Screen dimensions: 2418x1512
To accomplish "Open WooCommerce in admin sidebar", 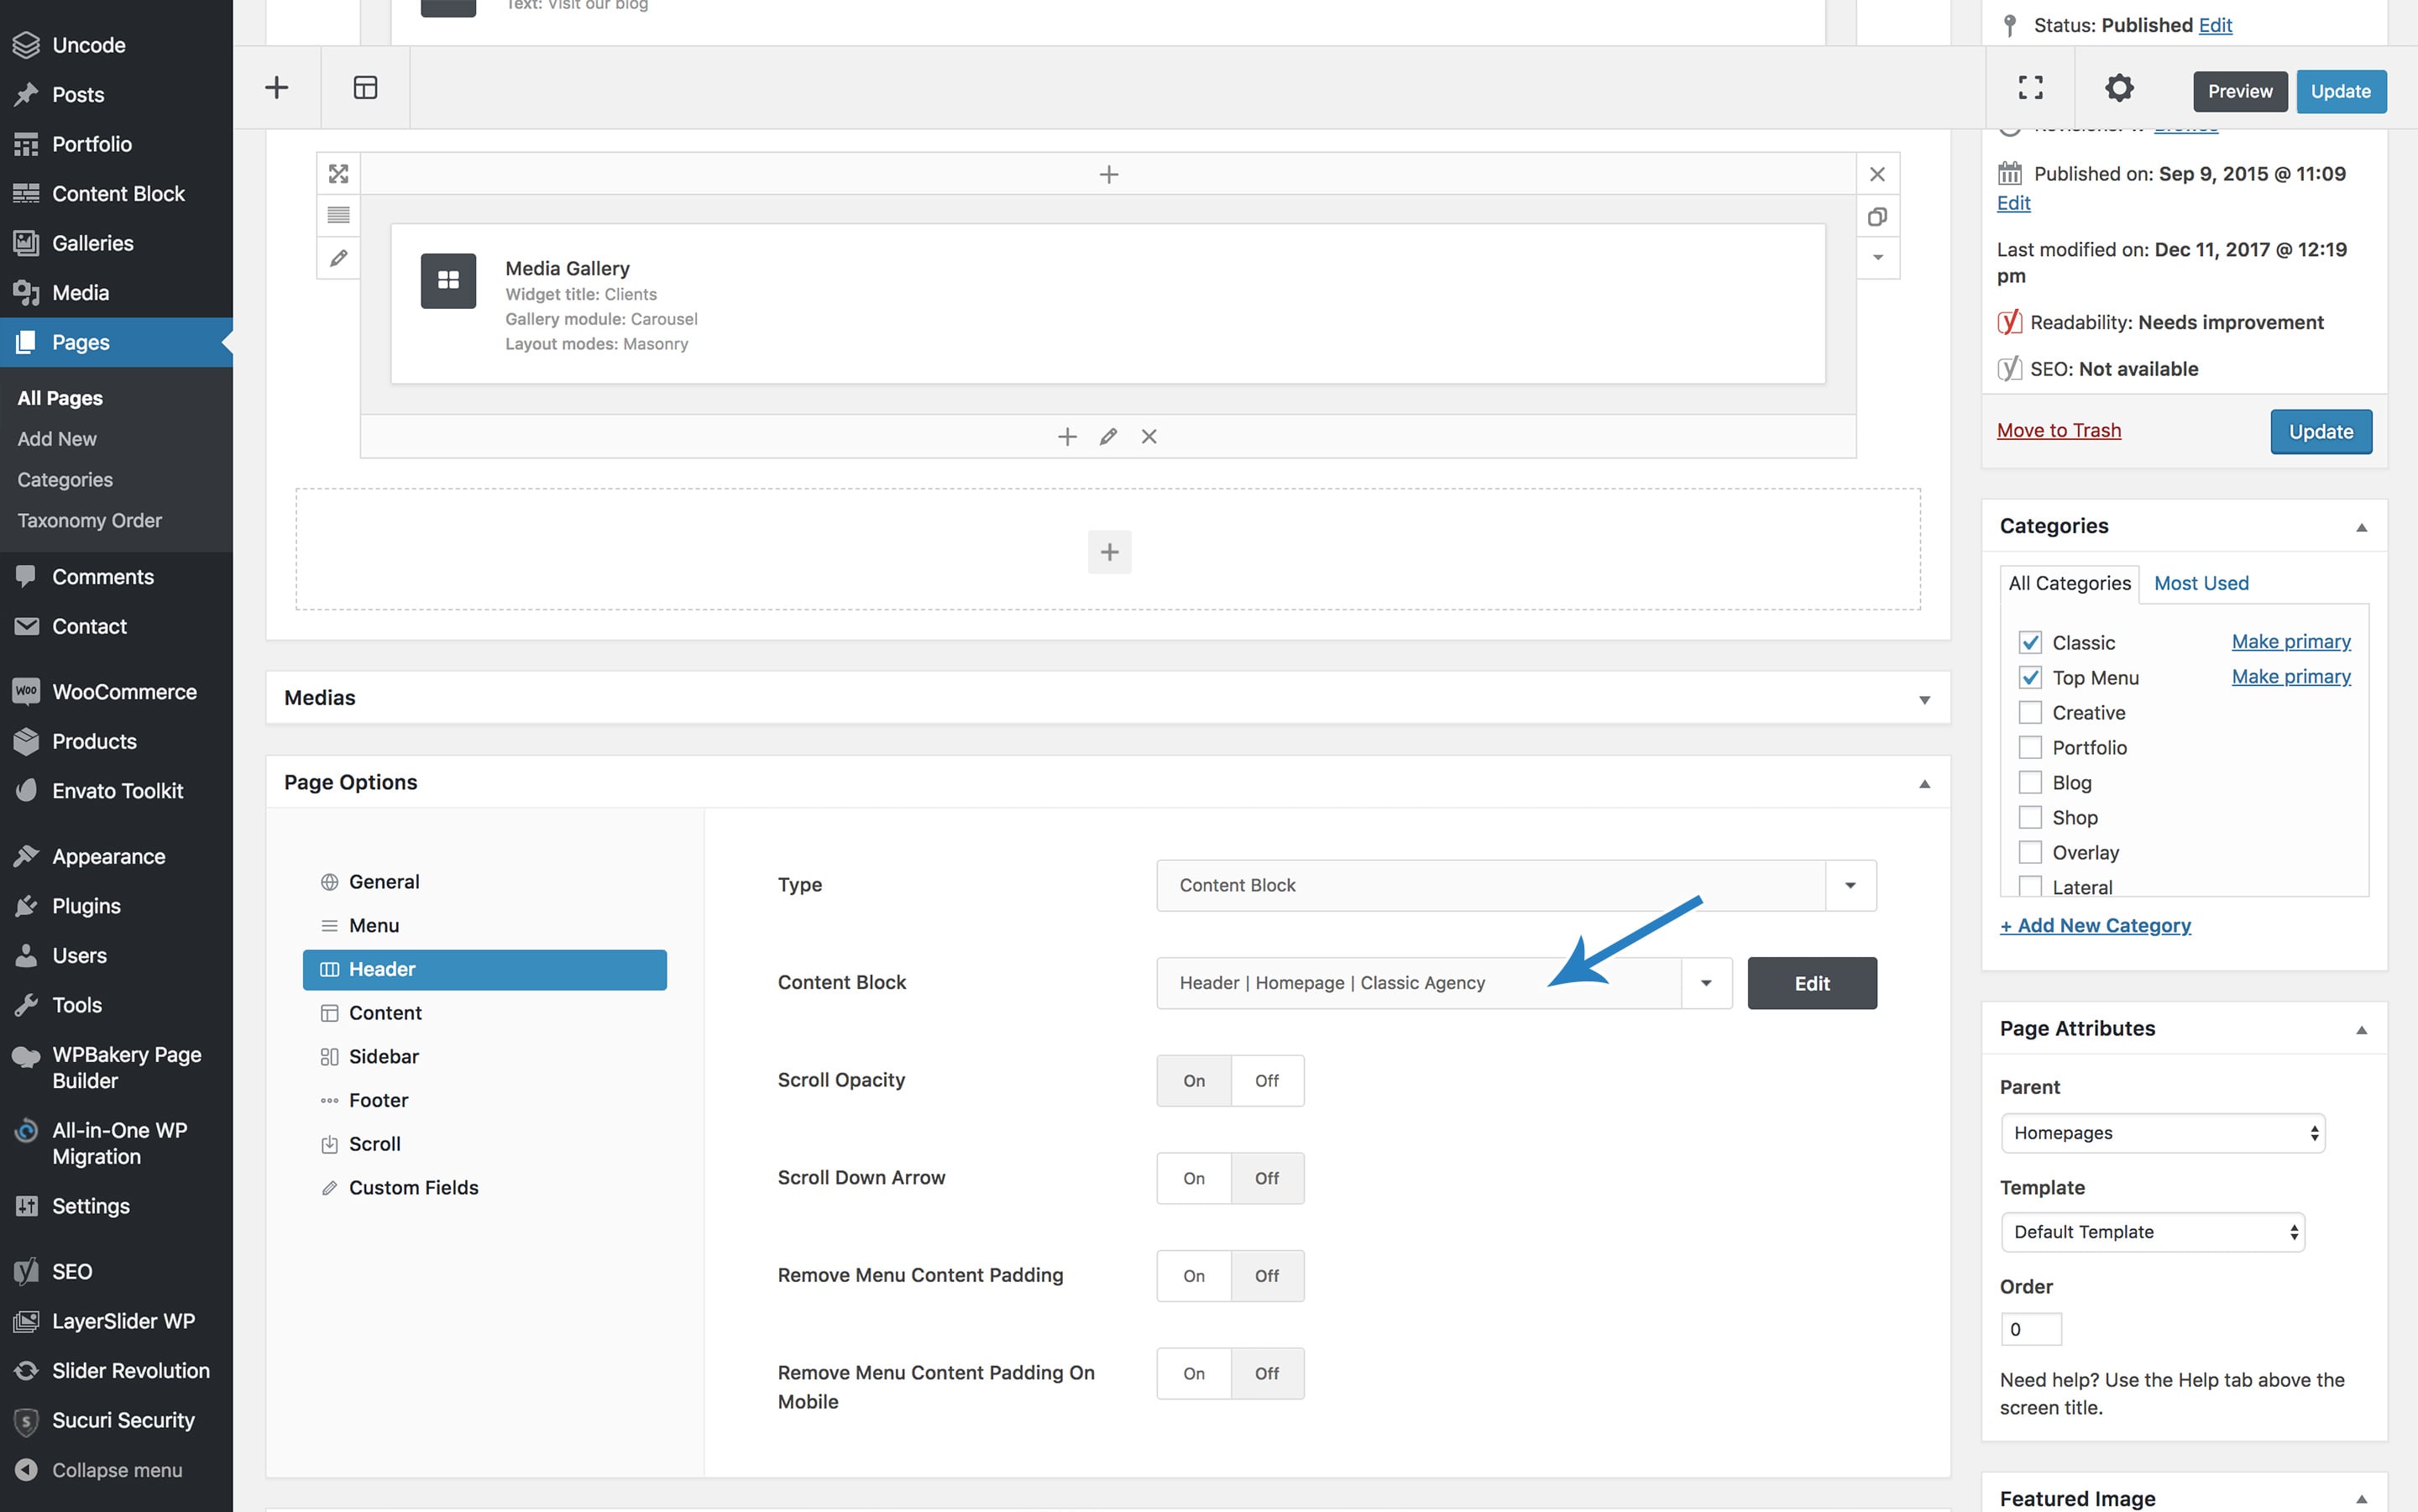I will (124, 692).
